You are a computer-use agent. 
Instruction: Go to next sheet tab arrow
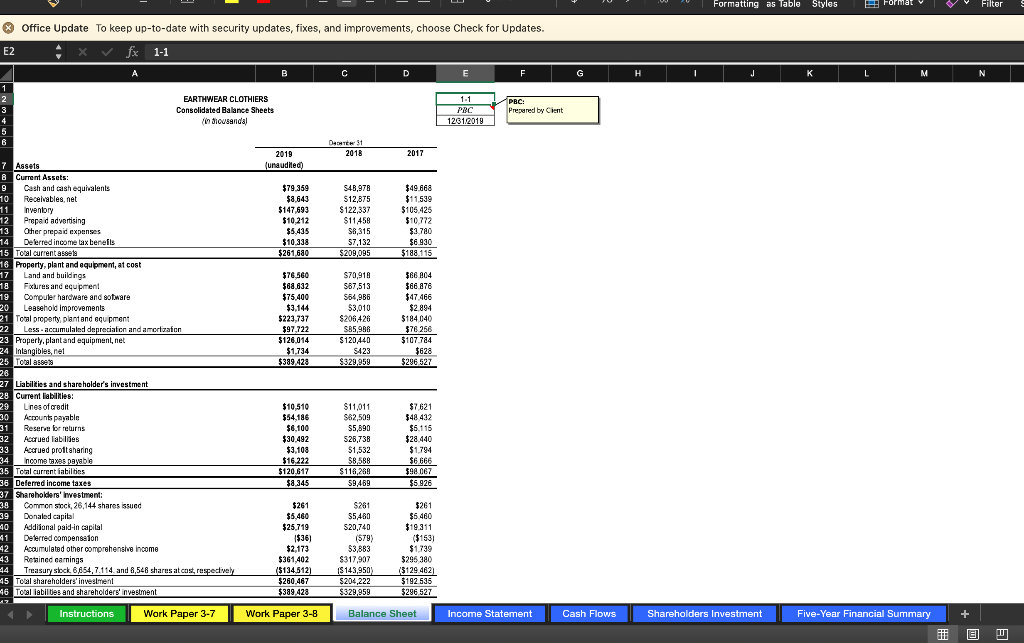pos(29,614)
